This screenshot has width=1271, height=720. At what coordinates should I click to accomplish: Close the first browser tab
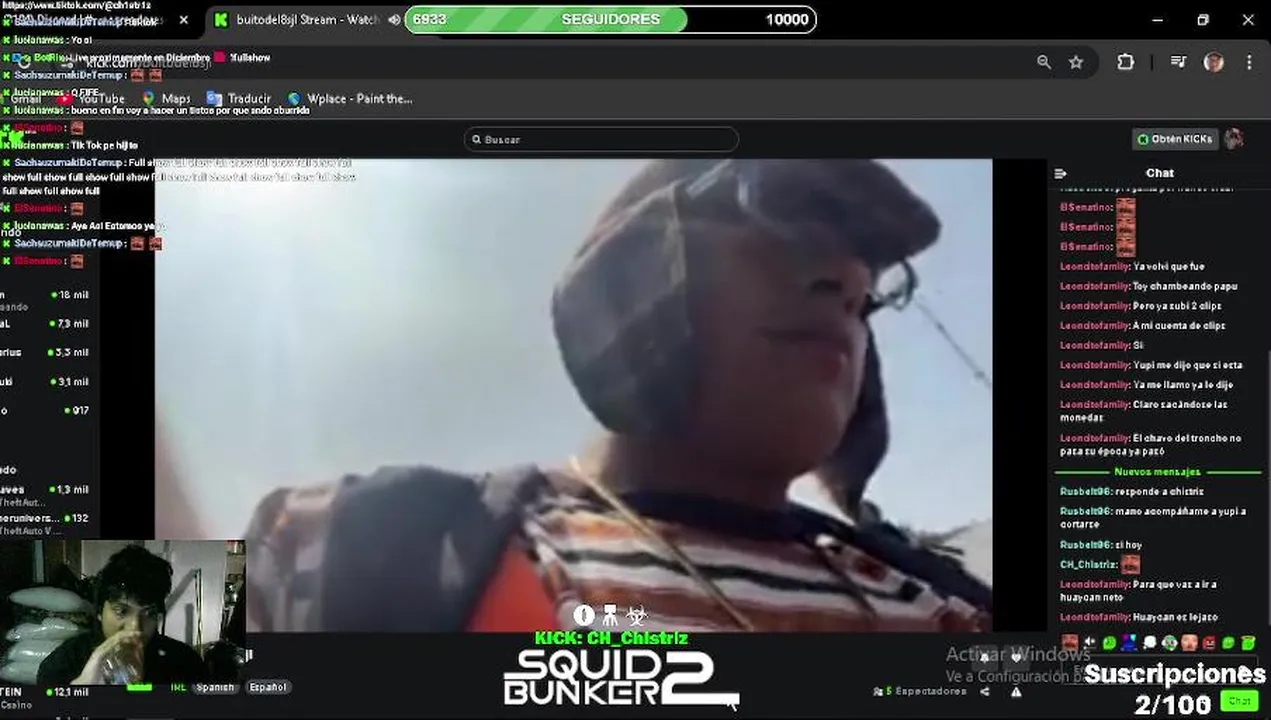183,20
